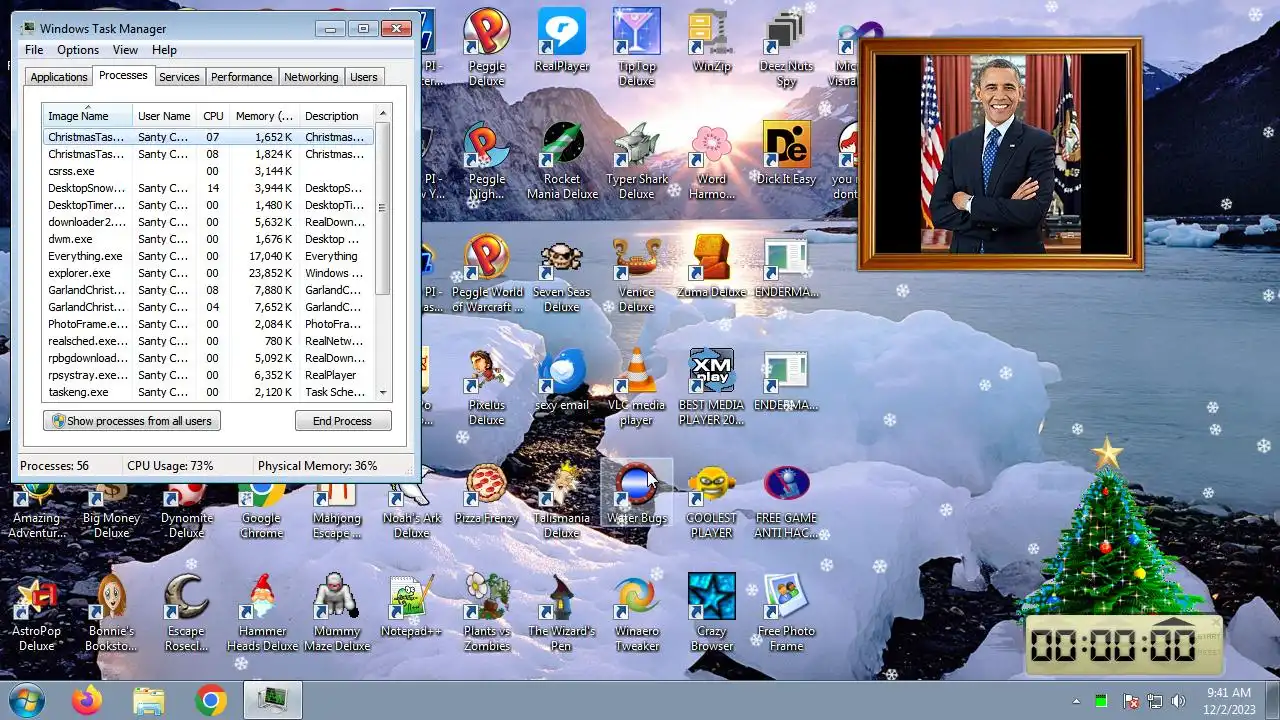The width and height of the screenshot is (1280, 720).
Task: Open the Winaero Tweaker shortcut
Action: (637, 612)
